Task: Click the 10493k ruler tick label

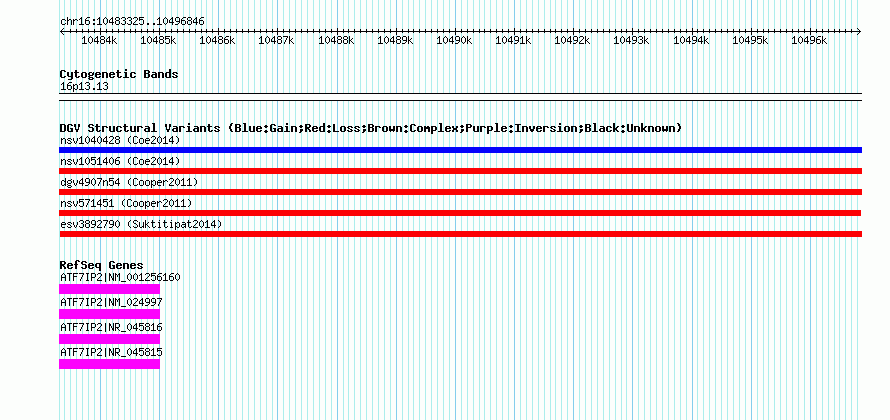Action: [631, 40]
